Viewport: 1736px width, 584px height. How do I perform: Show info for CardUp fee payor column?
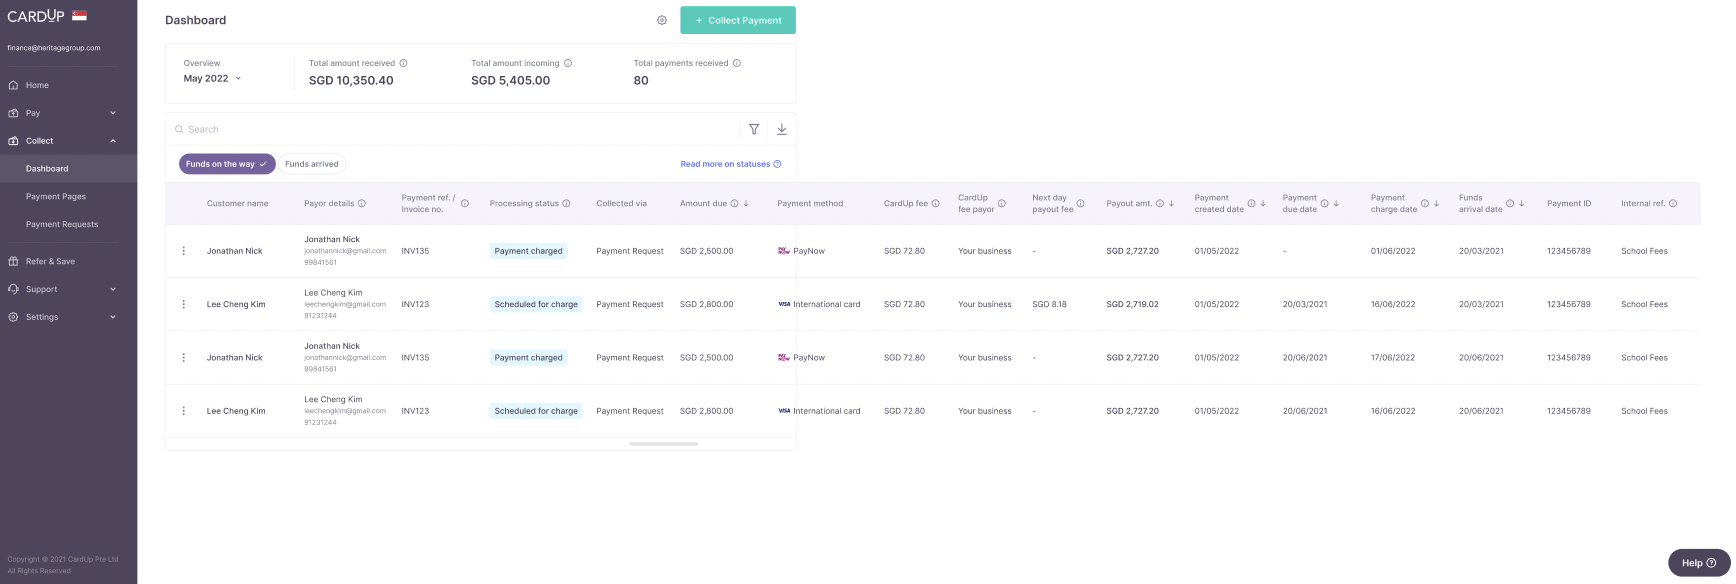(x=1002, y=203)
